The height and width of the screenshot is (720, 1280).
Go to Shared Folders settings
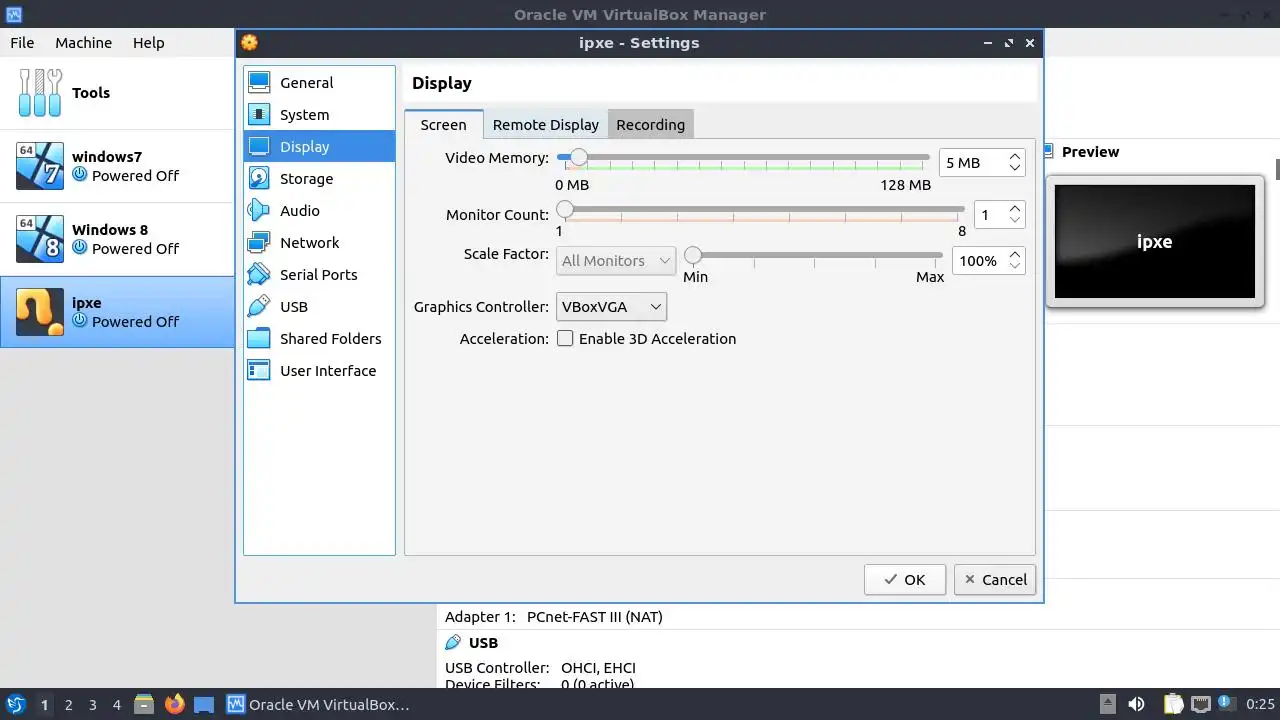pyautogui.click(x=319, y=339)
